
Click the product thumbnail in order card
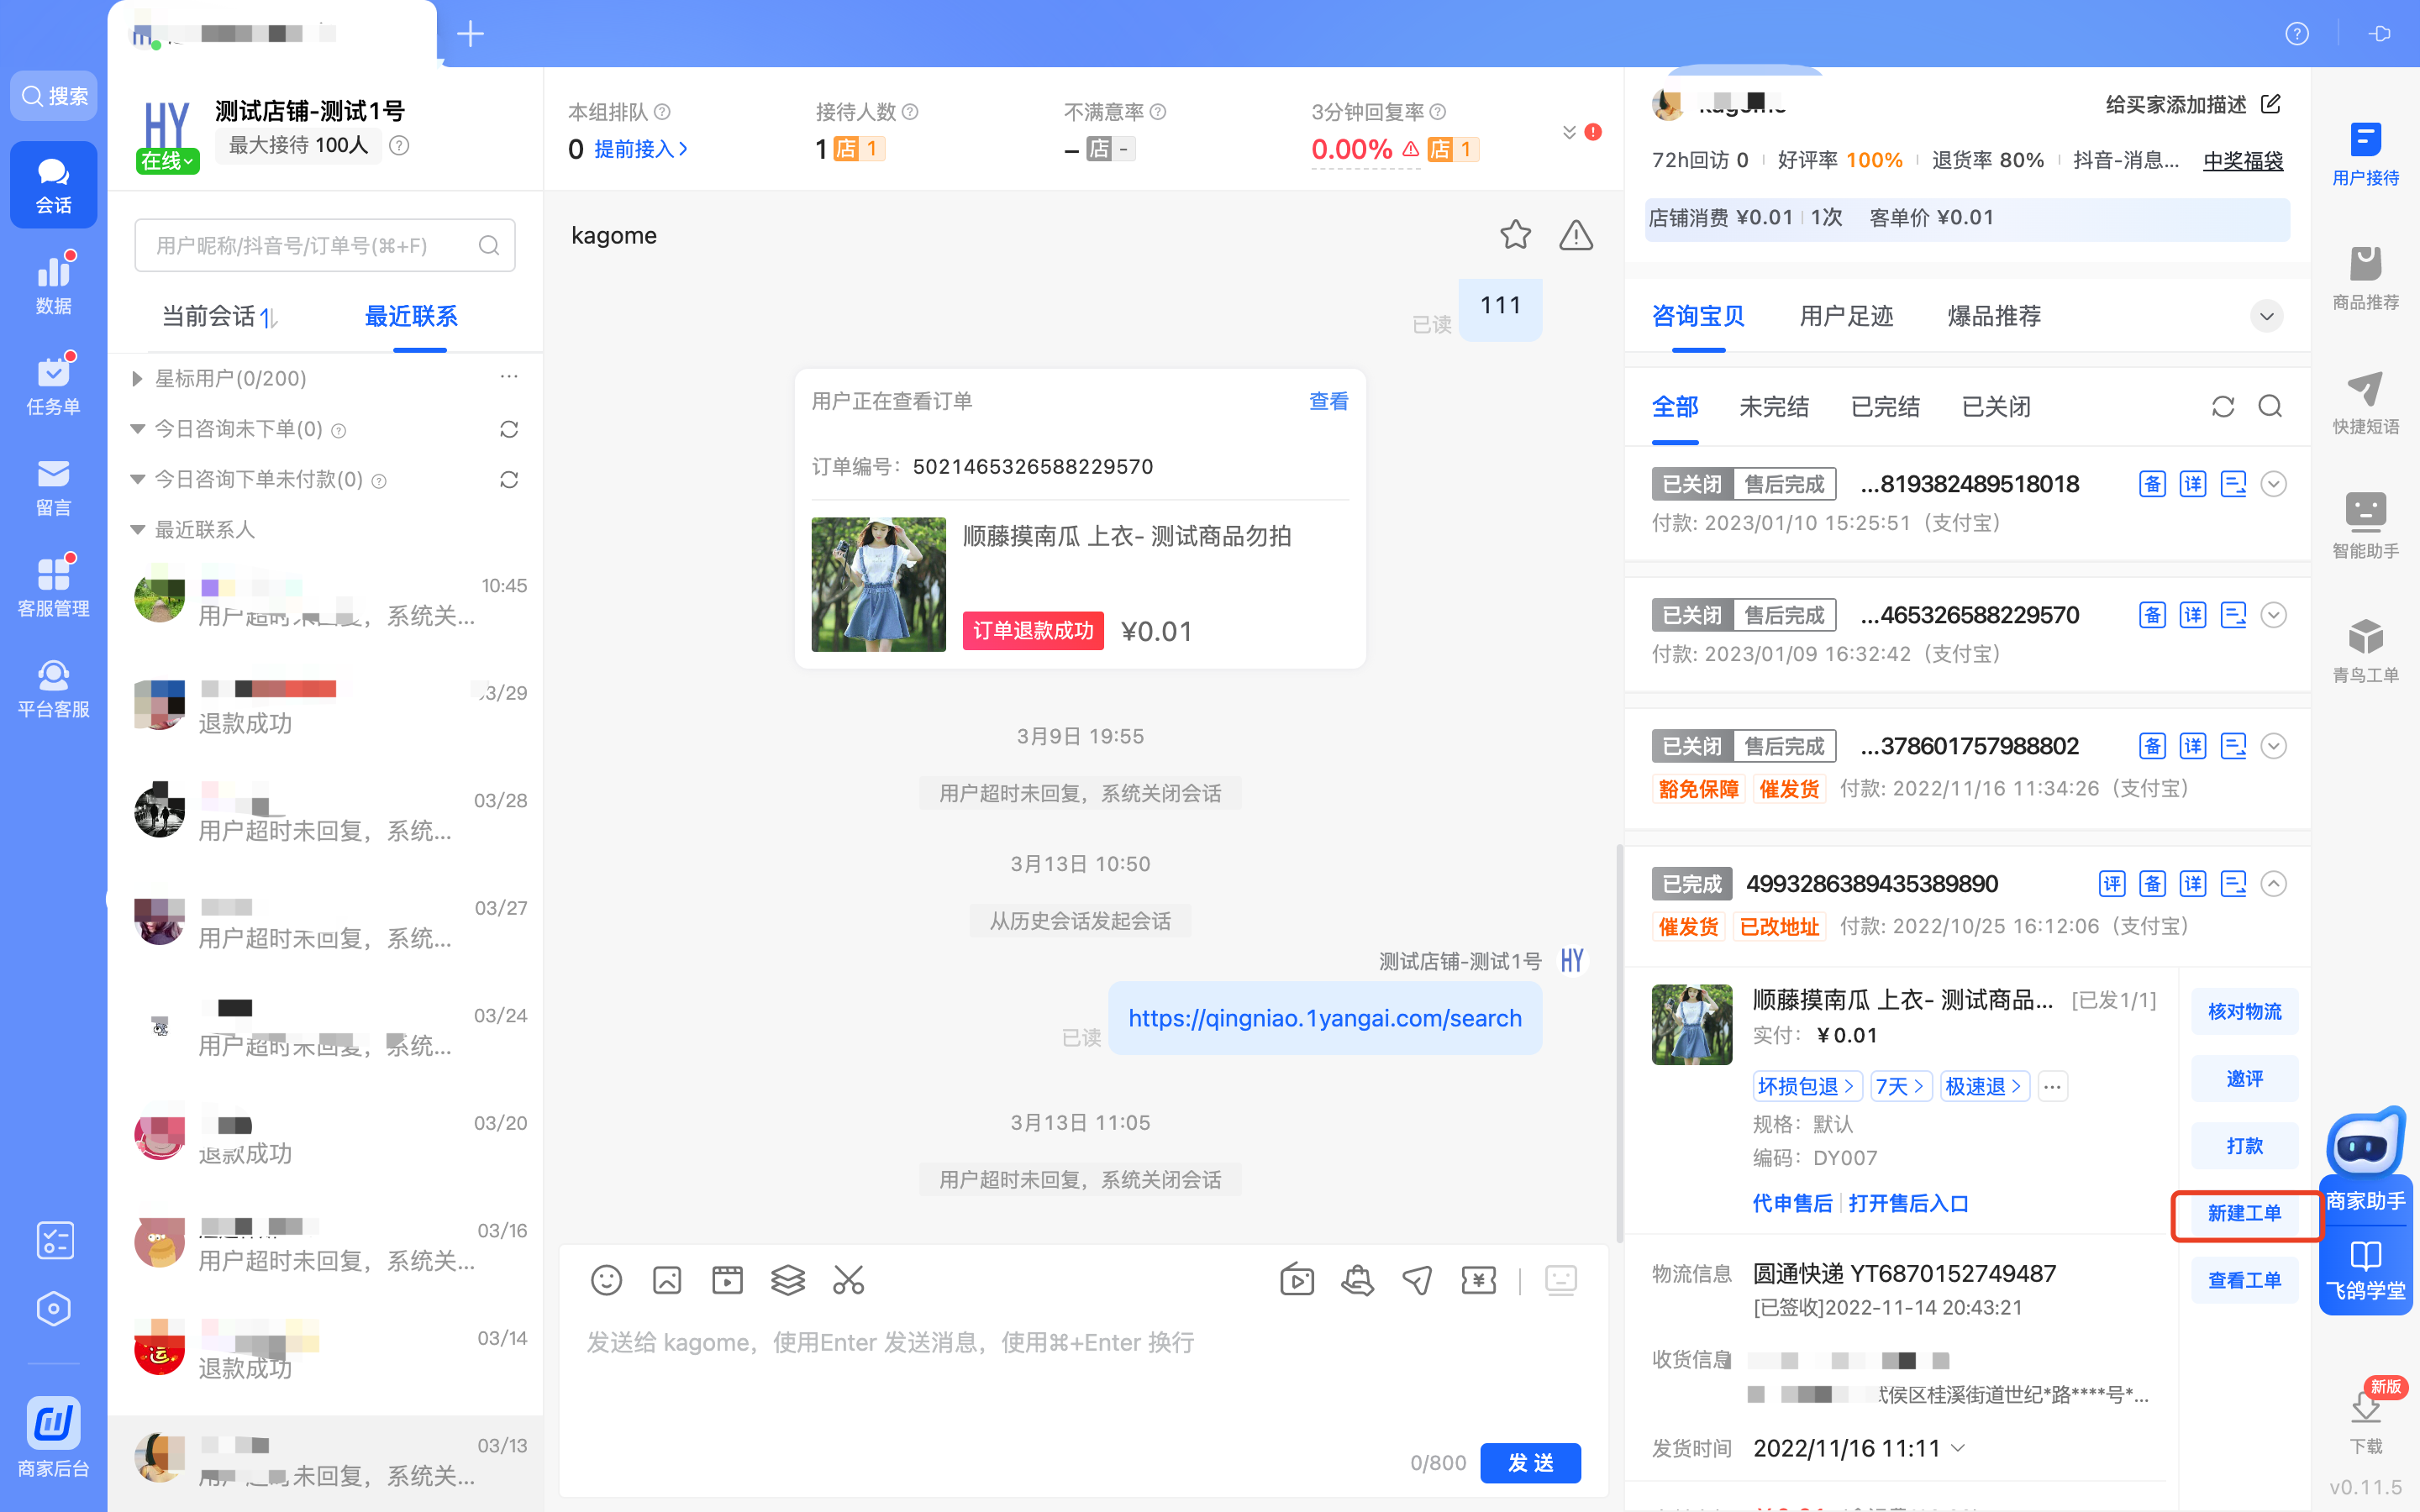878,585
